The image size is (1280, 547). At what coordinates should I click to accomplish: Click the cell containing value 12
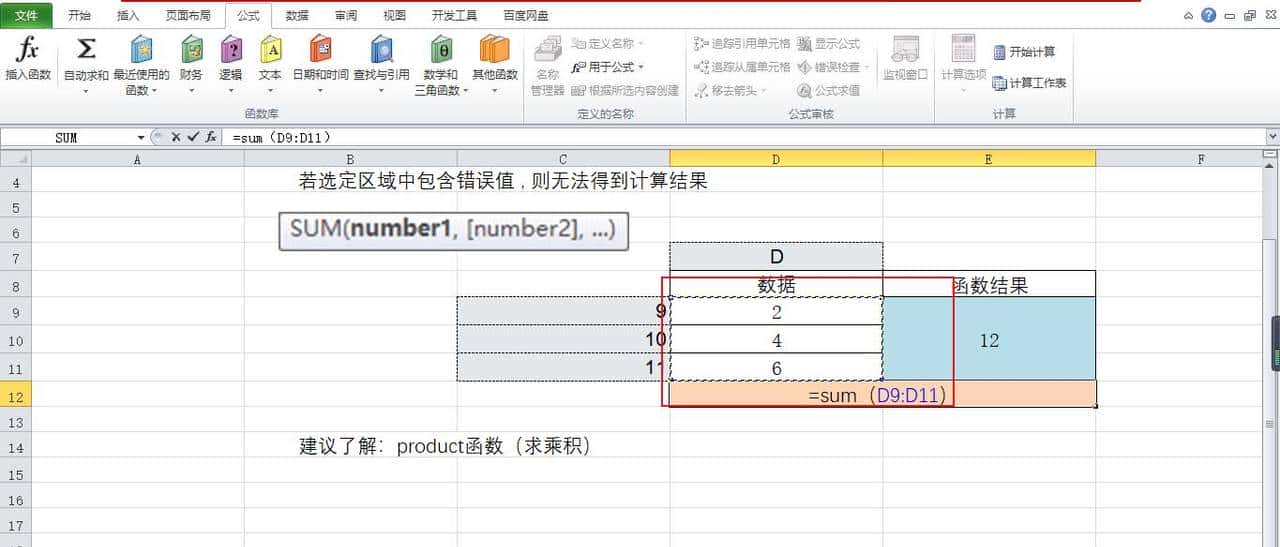[x=989, y=340]
